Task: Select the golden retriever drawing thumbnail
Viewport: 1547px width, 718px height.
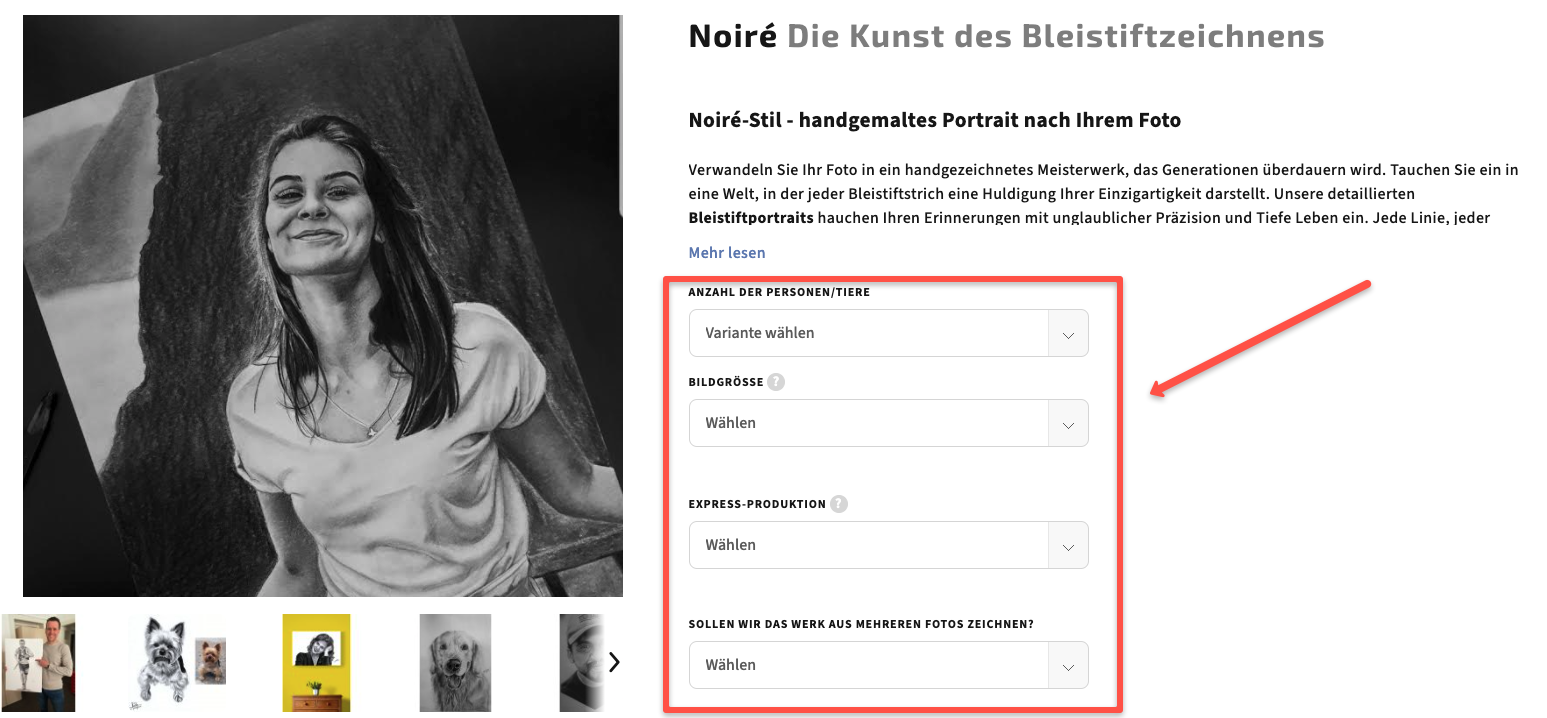Action: click(455, 663)
